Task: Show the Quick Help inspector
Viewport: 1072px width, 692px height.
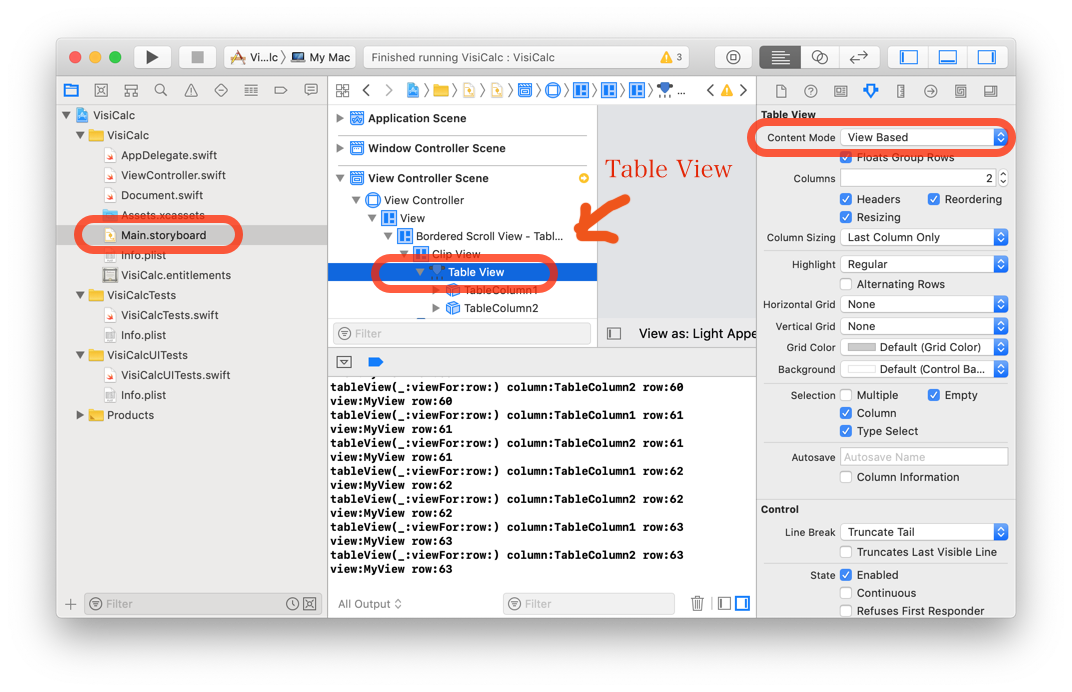Action: pos(810,91)
